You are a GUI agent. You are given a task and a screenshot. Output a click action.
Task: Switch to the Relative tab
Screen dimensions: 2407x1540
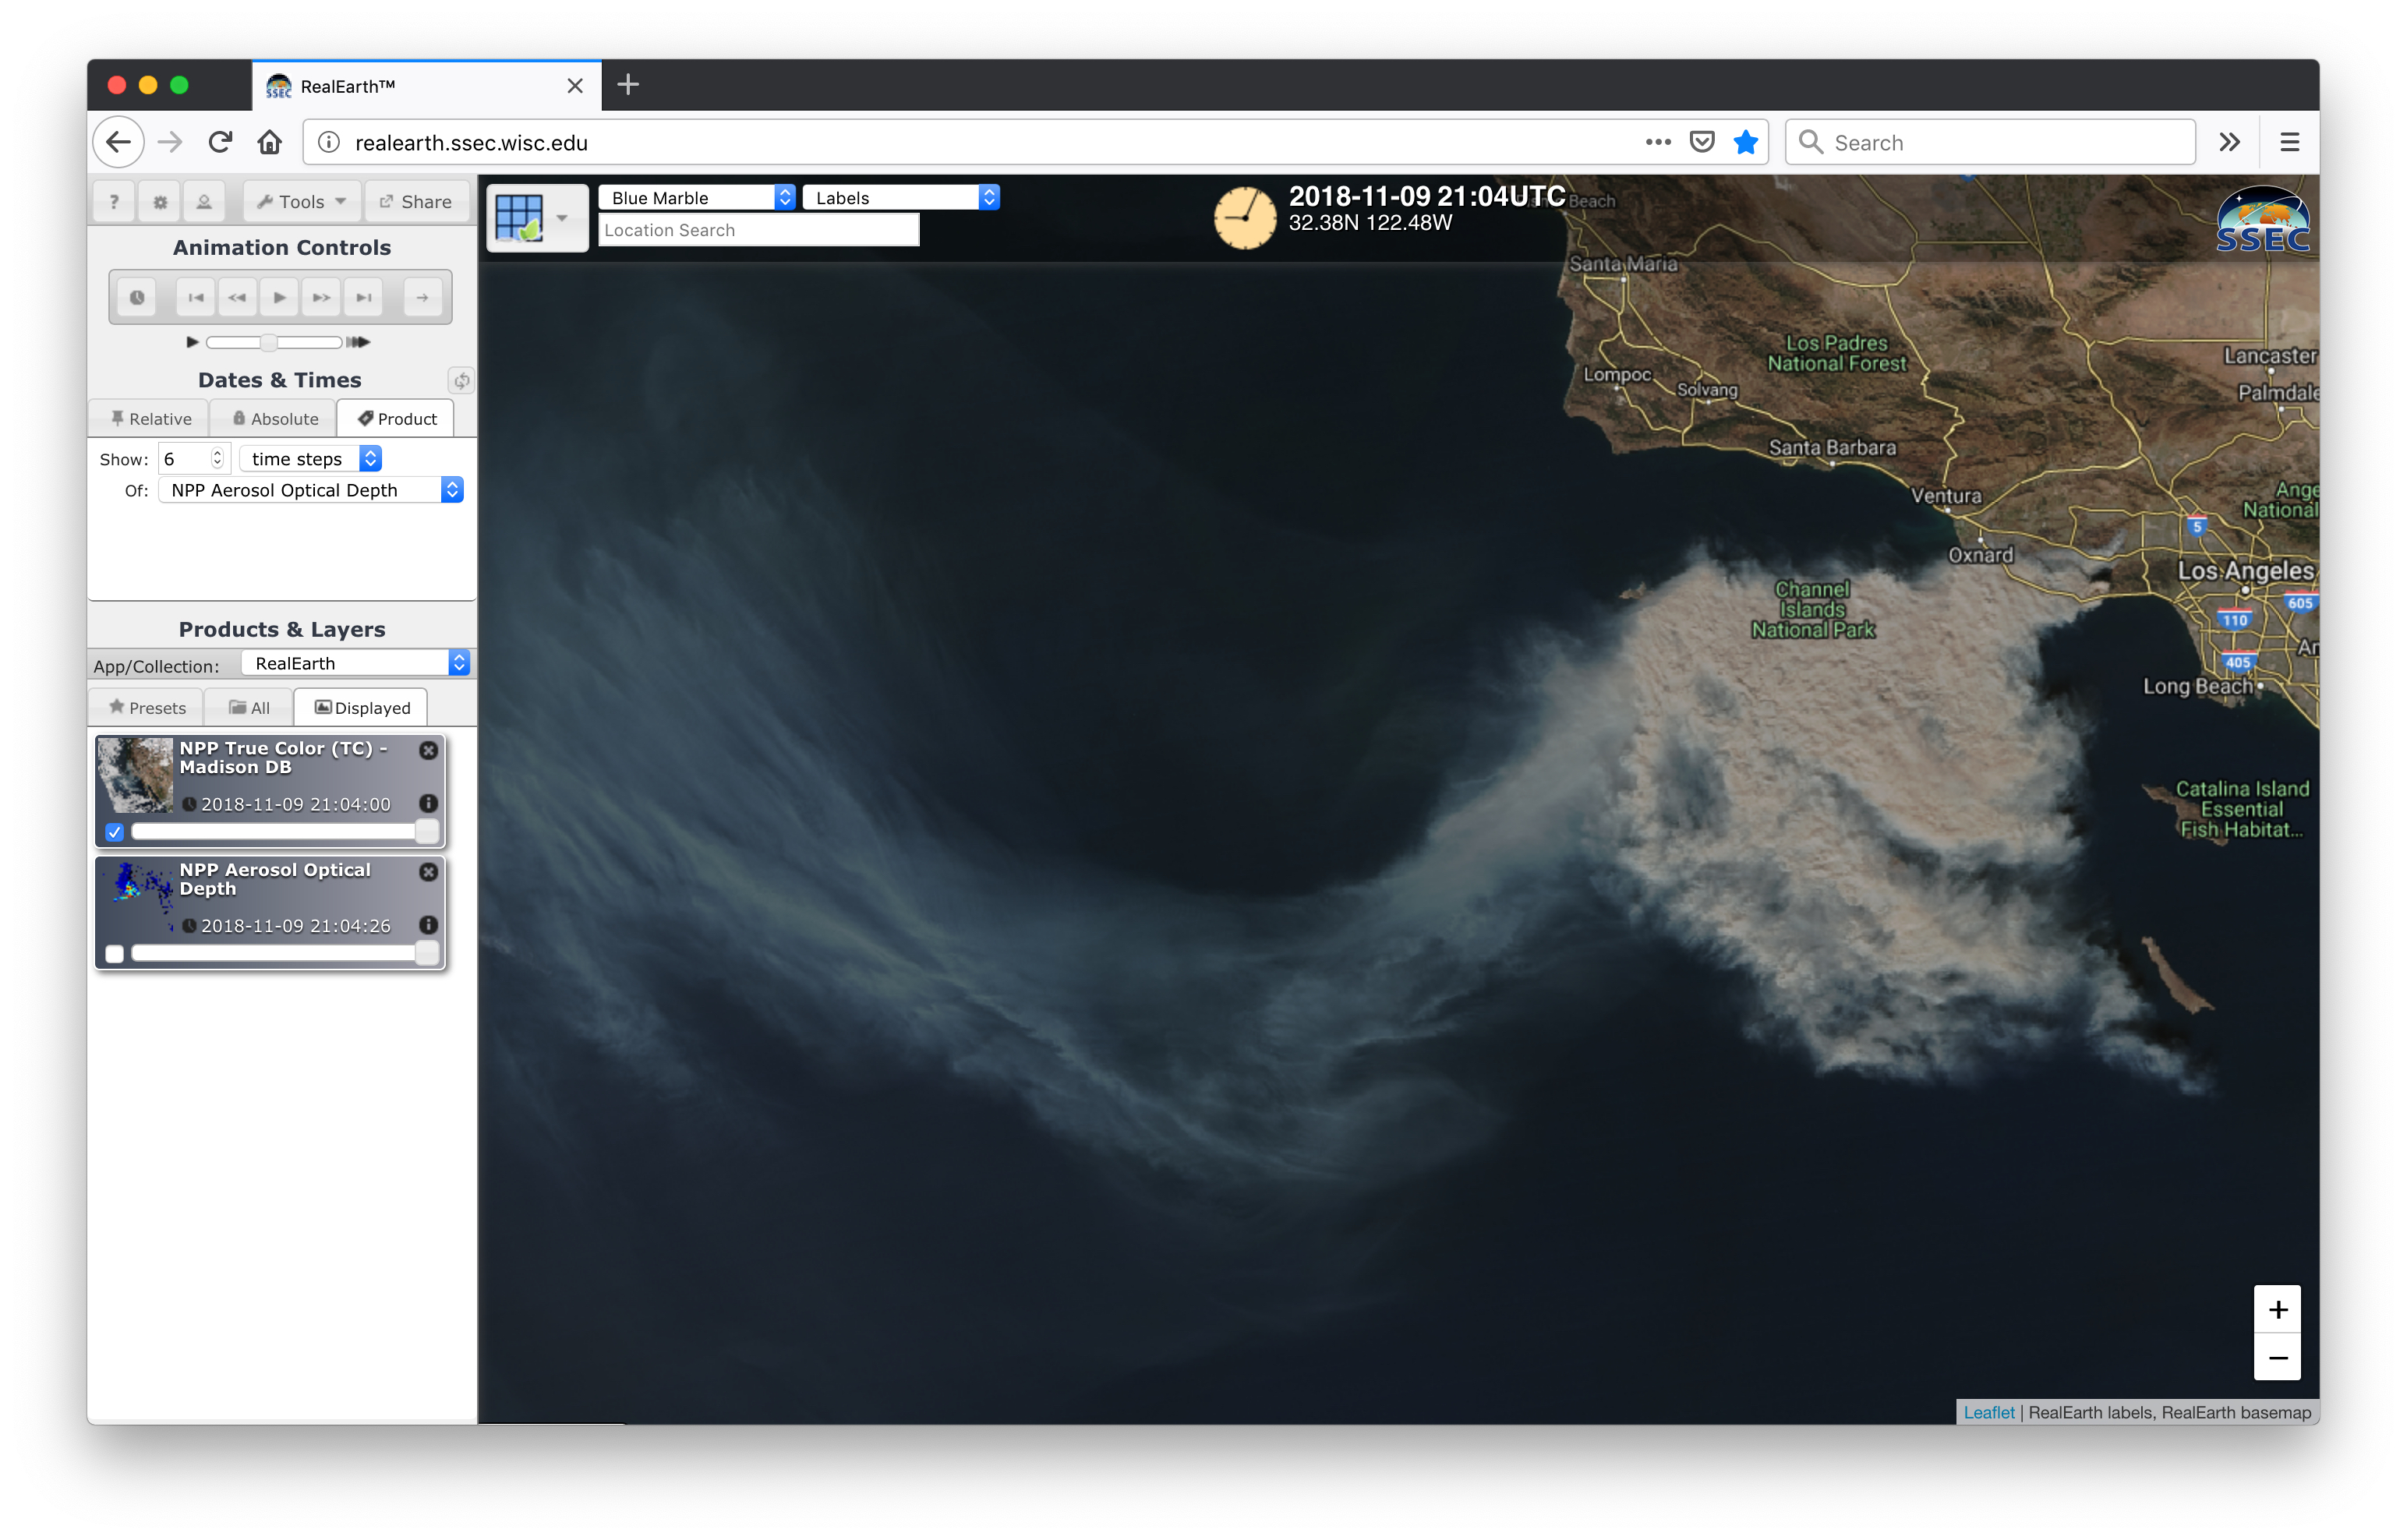click(x=150, y=419)
